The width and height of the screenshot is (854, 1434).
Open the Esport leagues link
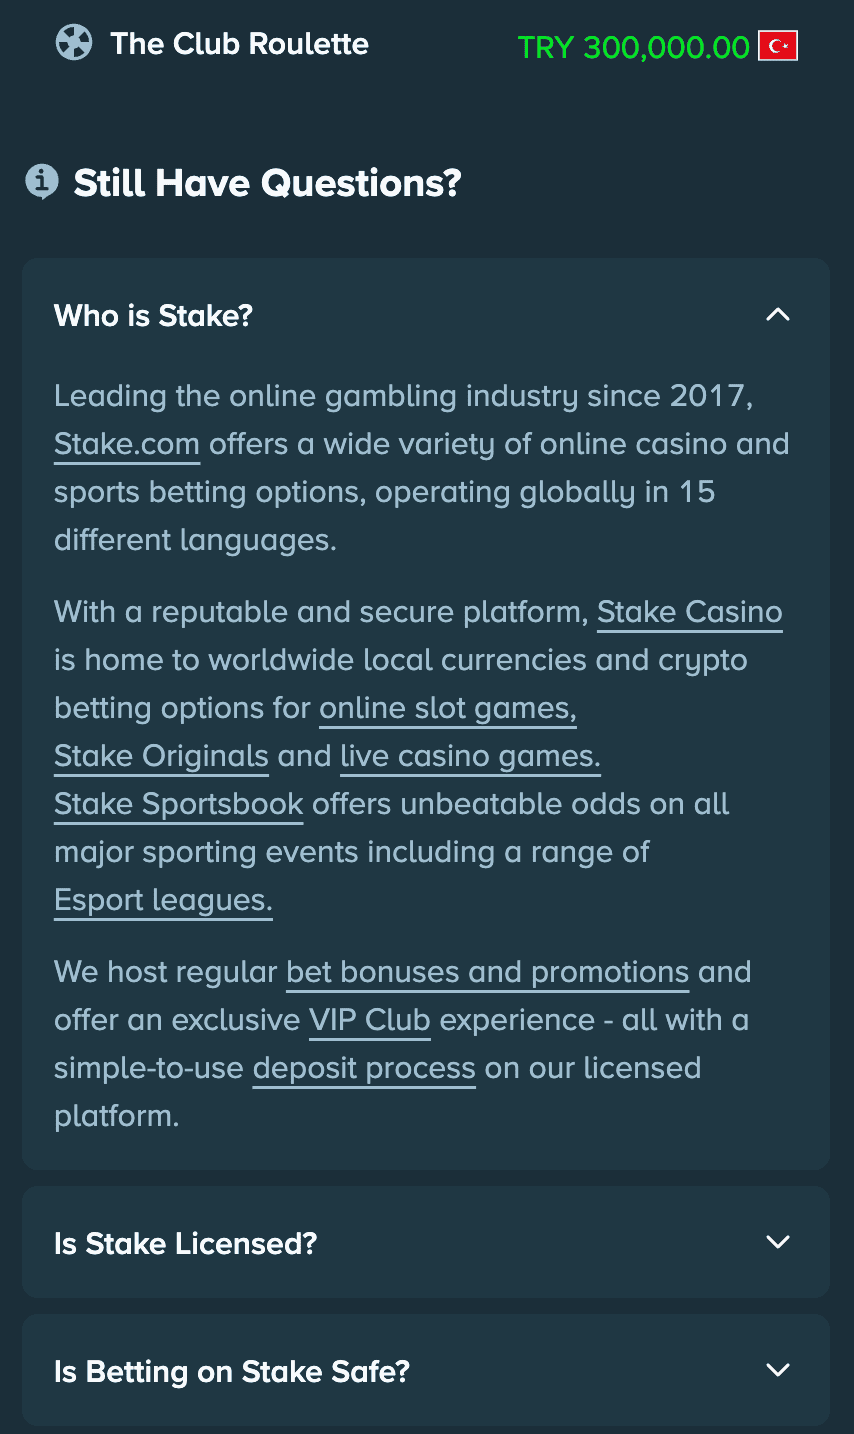pos(163,900)
